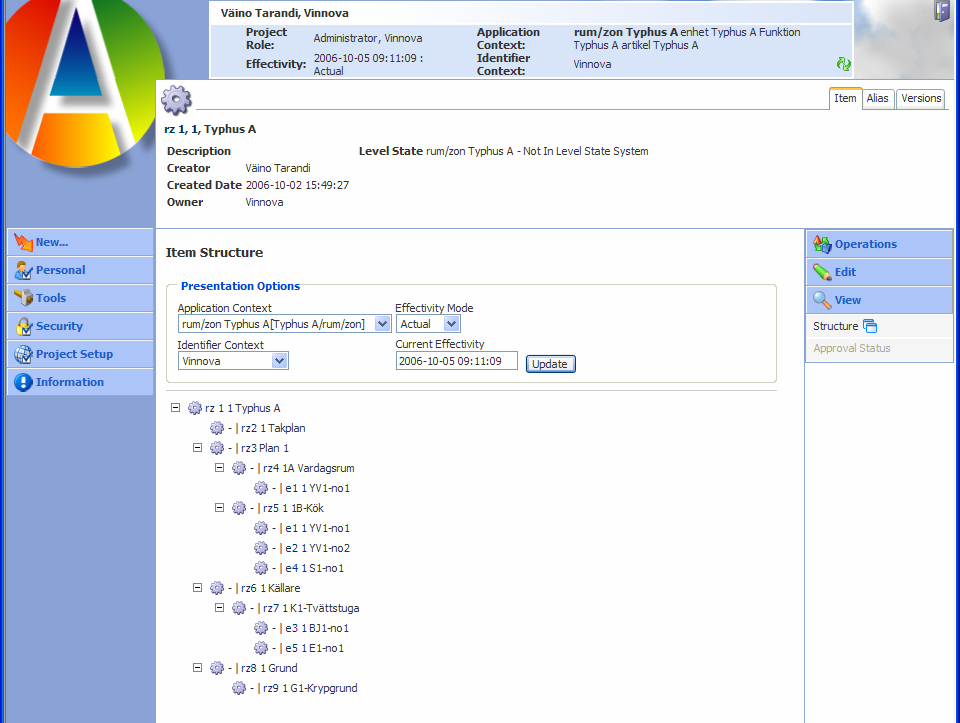
Task: Click the View magnifier icon
Action: 822,300
